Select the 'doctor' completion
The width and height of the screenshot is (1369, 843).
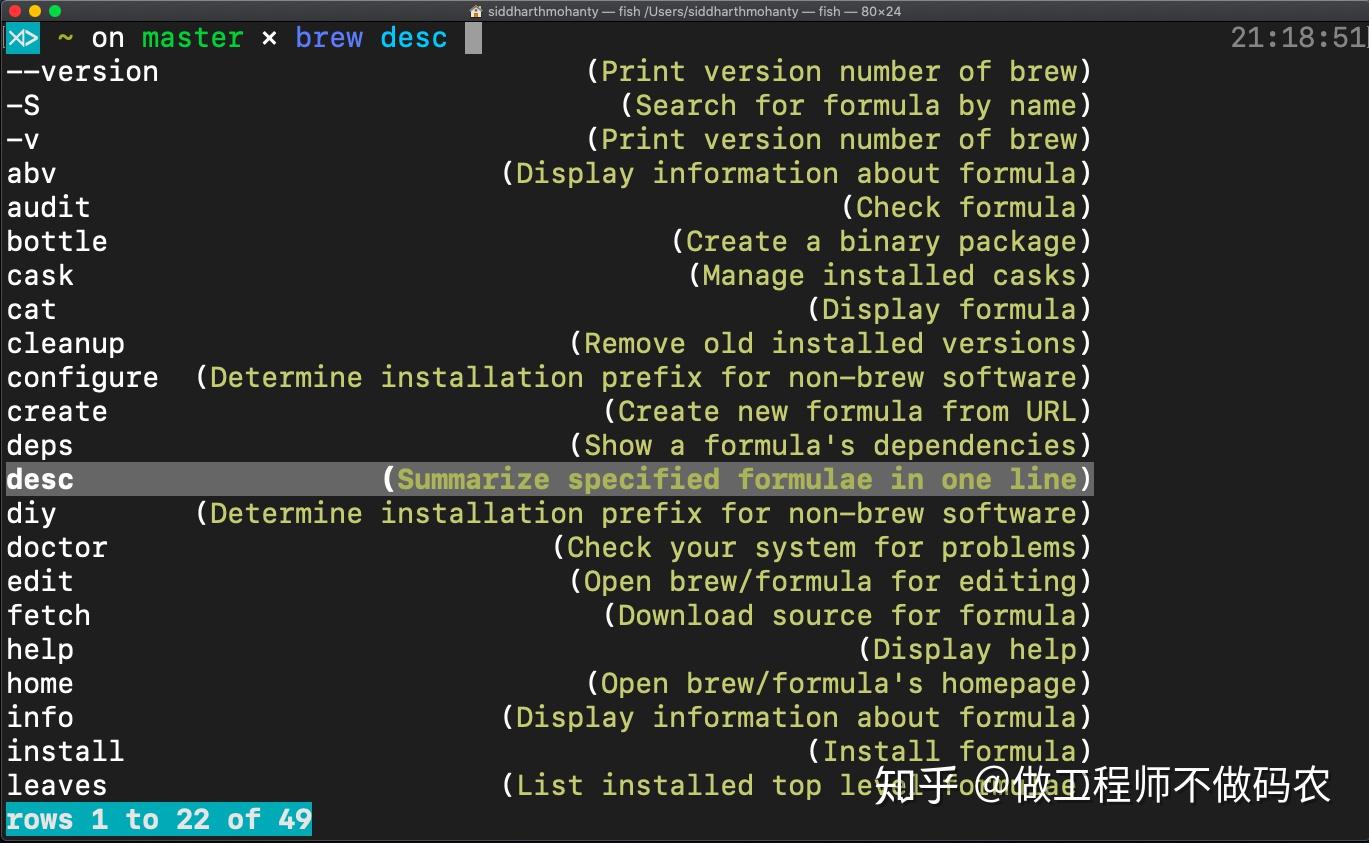[57, 548]
